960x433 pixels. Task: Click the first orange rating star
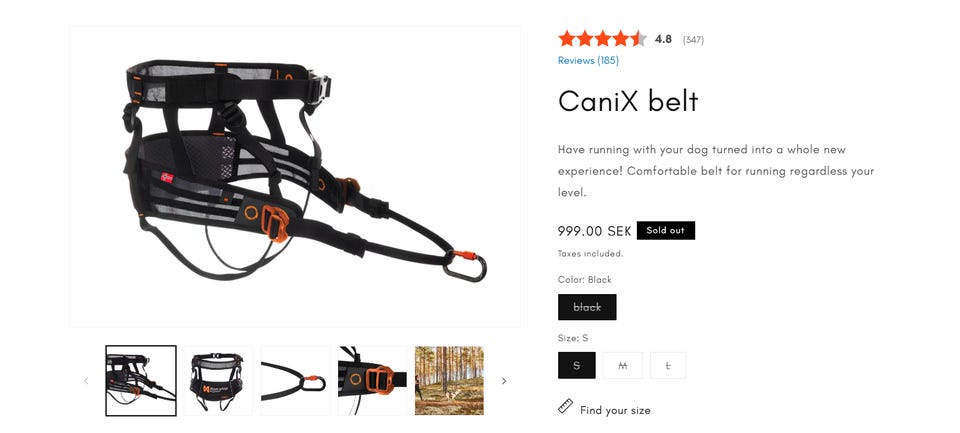566,39
